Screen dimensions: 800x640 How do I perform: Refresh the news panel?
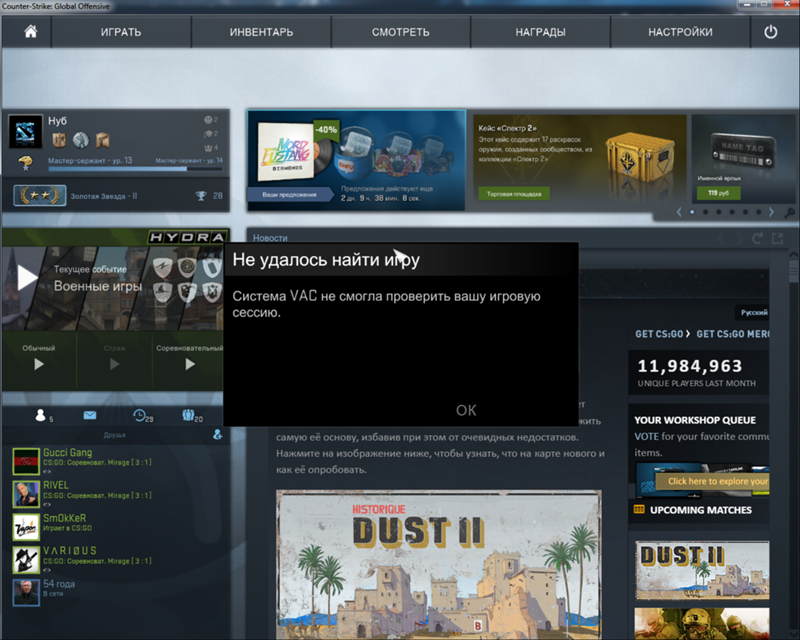(x=757, y=238)
